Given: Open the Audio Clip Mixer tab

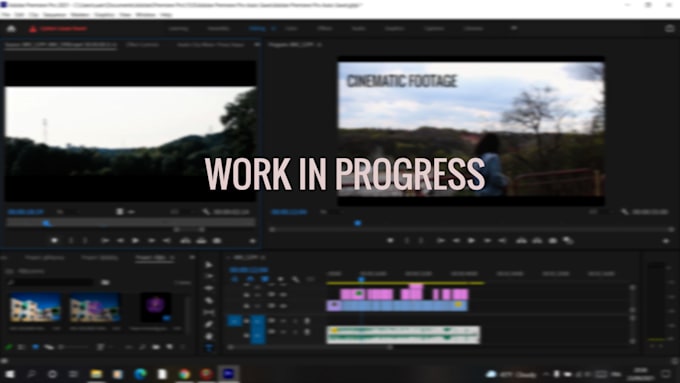Looking at the screenshot, I should (x=211, y=44).
